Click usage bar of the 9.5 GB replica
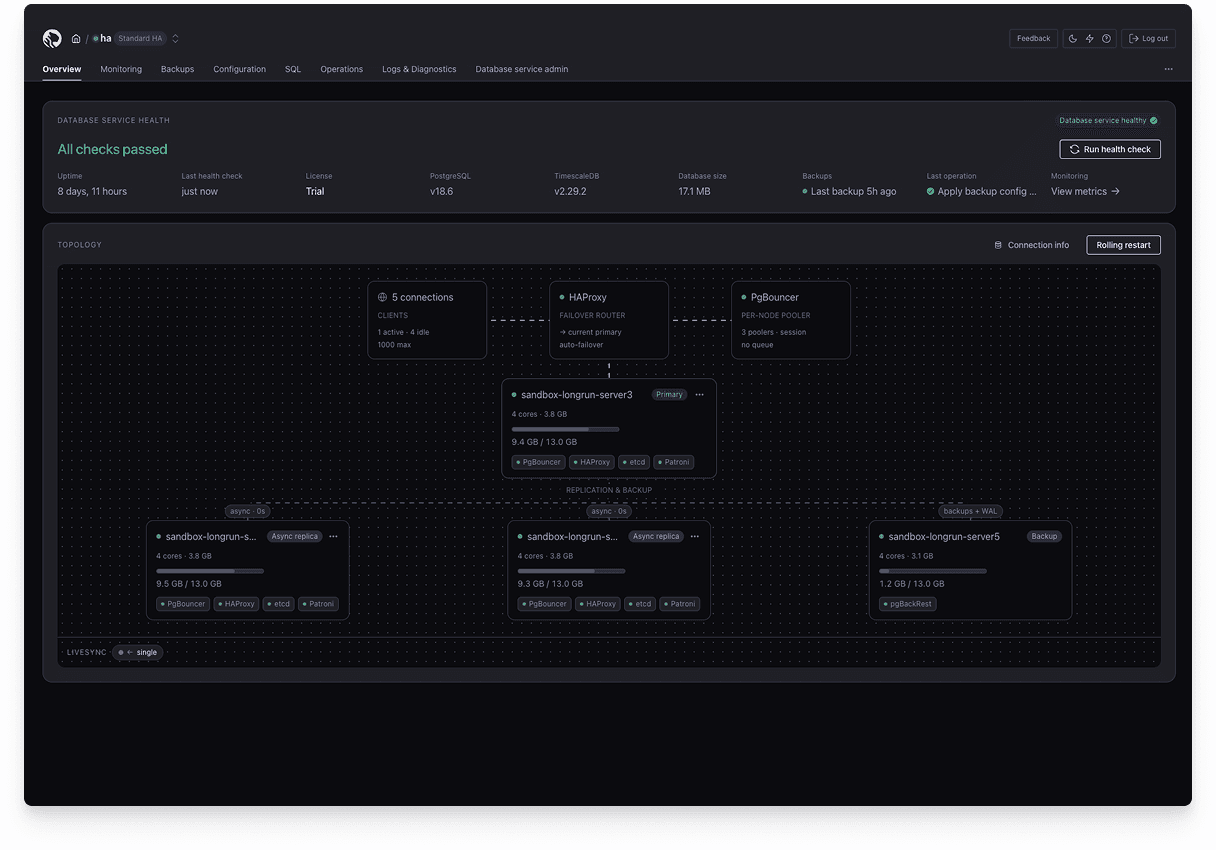Image resolution: width=1216 pixels, height=850 pixels. click(210, 571)
